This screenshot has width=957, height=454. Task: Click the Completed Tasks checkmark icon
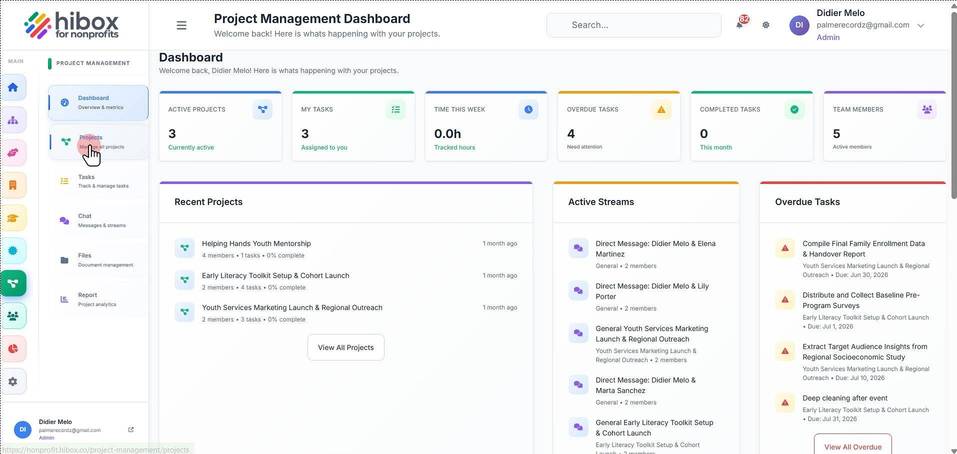[794, 110]
